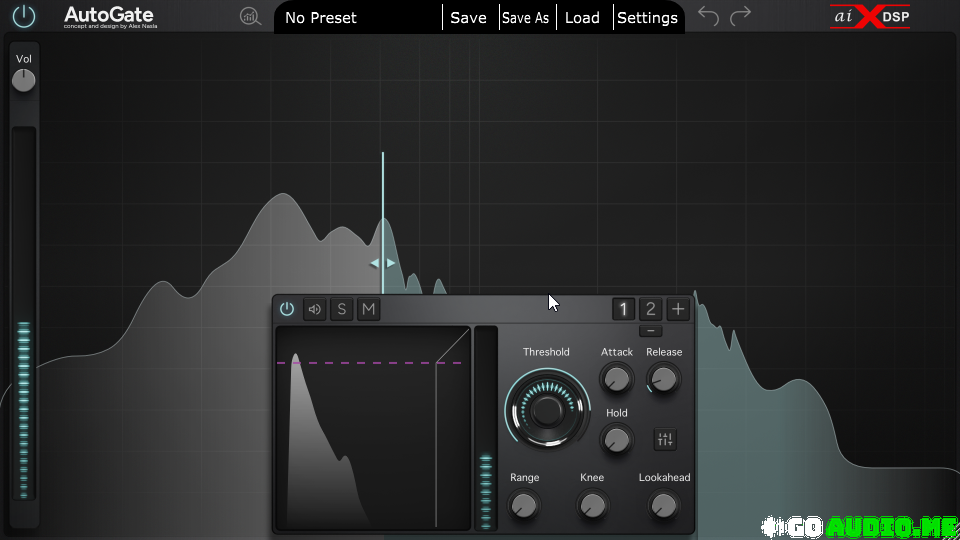Open the advanced mixer sliders icon
Image resolution: width=960 pixels, height=540 pixels.
click(x=665, y=439)
